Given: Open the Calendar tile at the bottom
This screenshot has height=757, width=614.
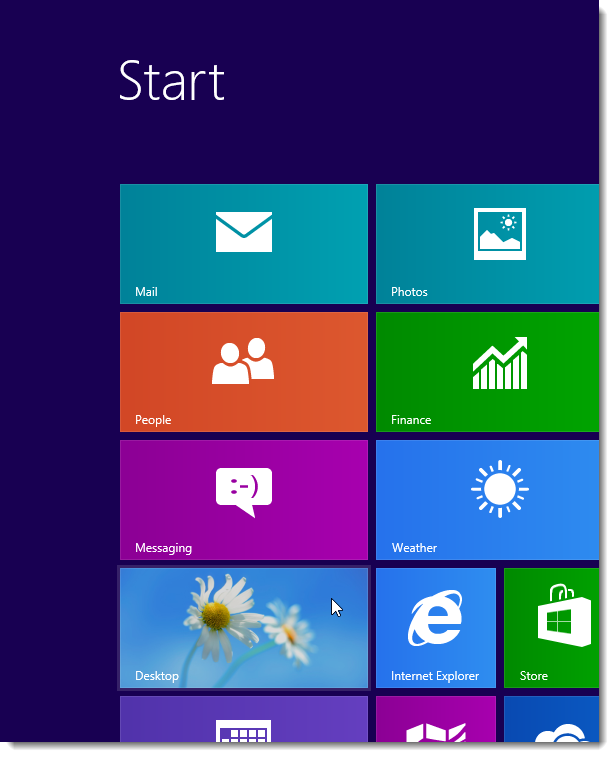Looking at the screenshot, I should 243,720.
